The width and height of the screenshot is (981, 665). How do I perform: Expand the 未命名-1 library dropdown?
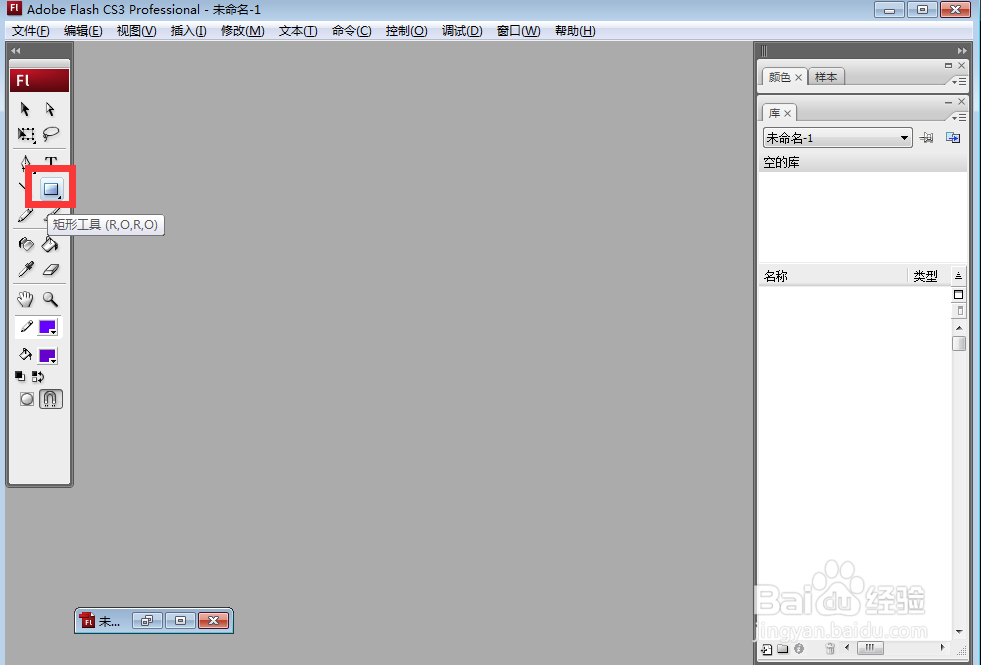point(837,138)
